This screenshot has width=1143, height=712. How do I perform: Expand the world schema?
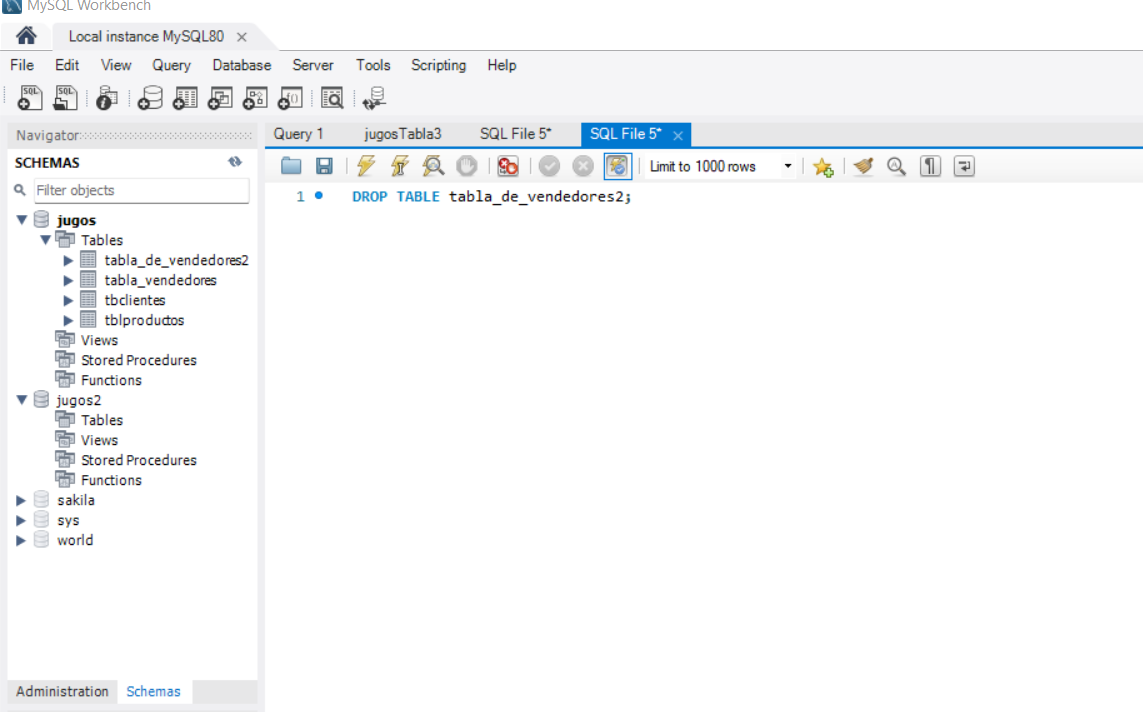(x=21, y=540)
